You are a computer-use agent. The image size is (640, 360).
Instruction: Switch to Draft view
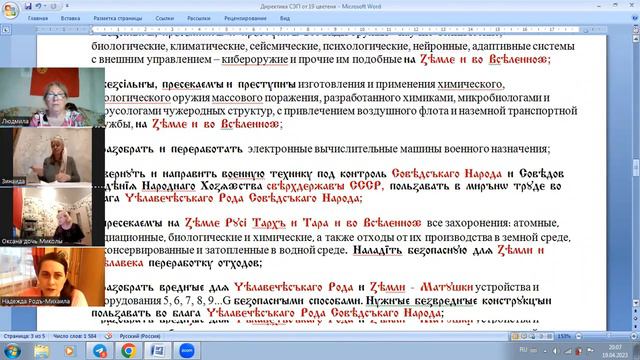tap(550, 336)
